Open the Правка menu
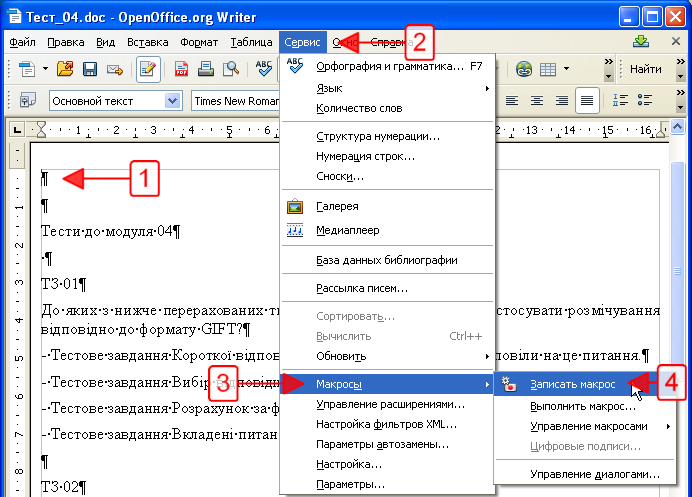This screenshot has width=692, height=497. 65,42
